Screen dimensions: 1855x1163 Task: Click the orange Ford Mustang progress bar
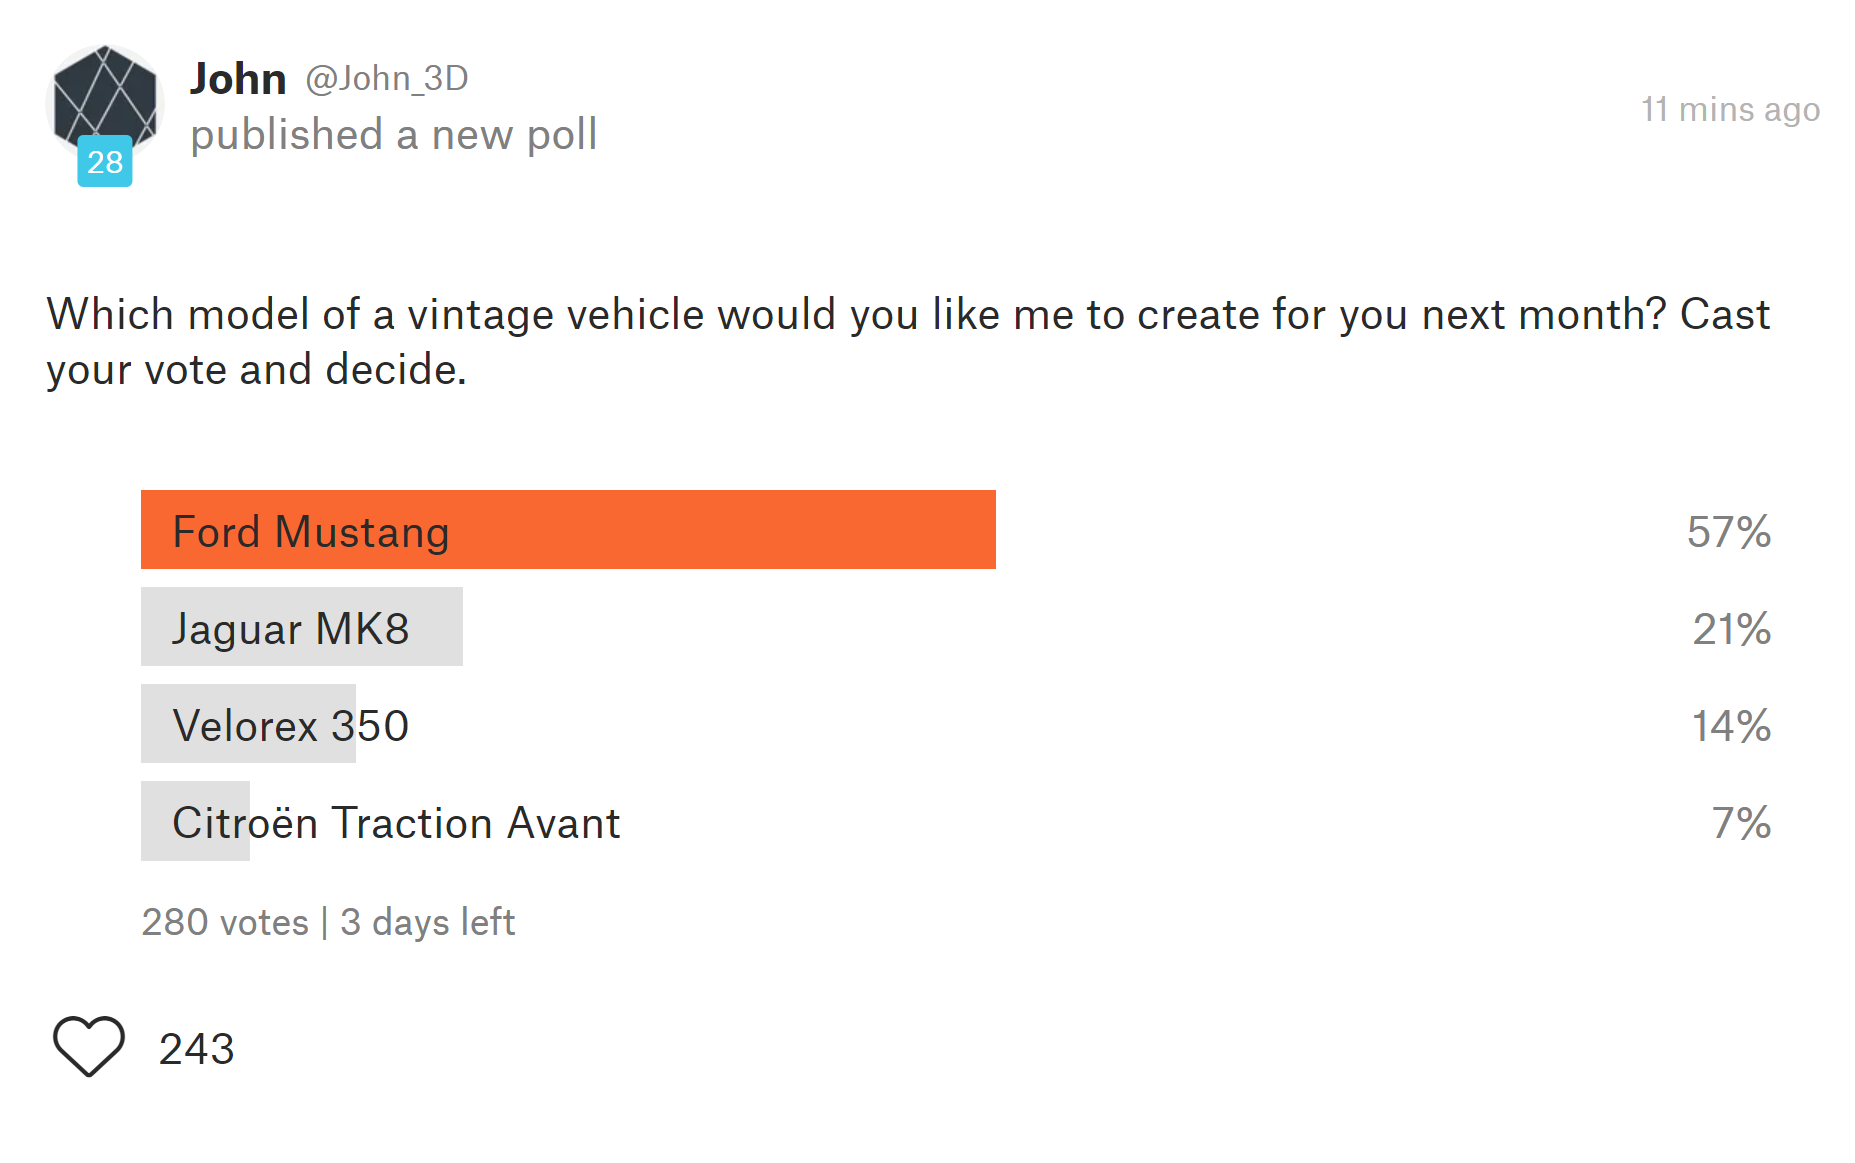[x=568, y=529]
